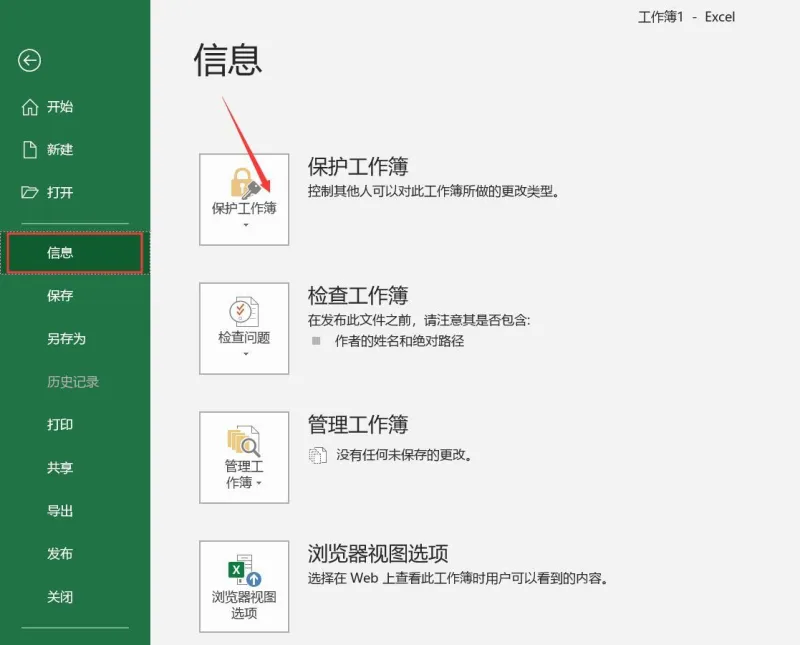The image size is (800, 645).
Task: Open the 导出 page
Action: click(60, 511)
